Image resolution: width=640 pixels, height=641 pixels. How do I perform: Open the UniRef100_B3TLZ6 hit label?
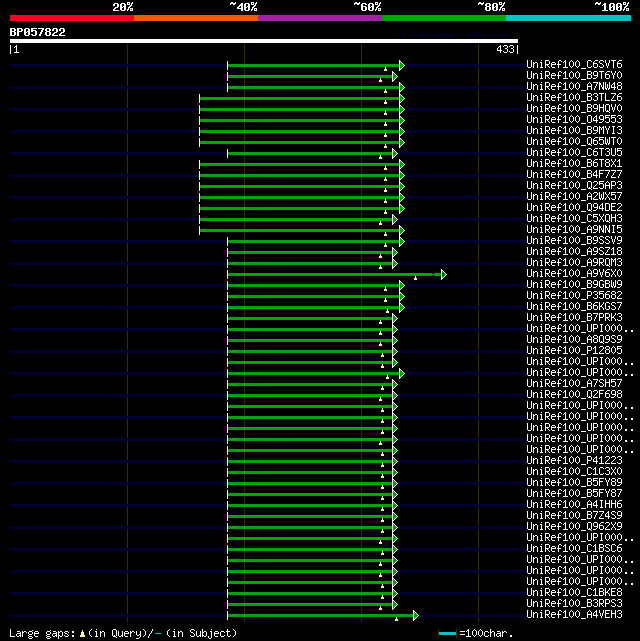tap(574, 98)
